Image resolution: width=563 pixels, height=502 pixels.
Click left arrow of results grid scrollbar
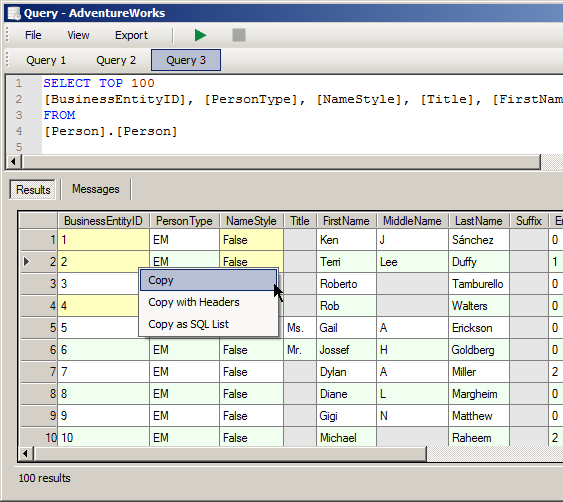25,454
